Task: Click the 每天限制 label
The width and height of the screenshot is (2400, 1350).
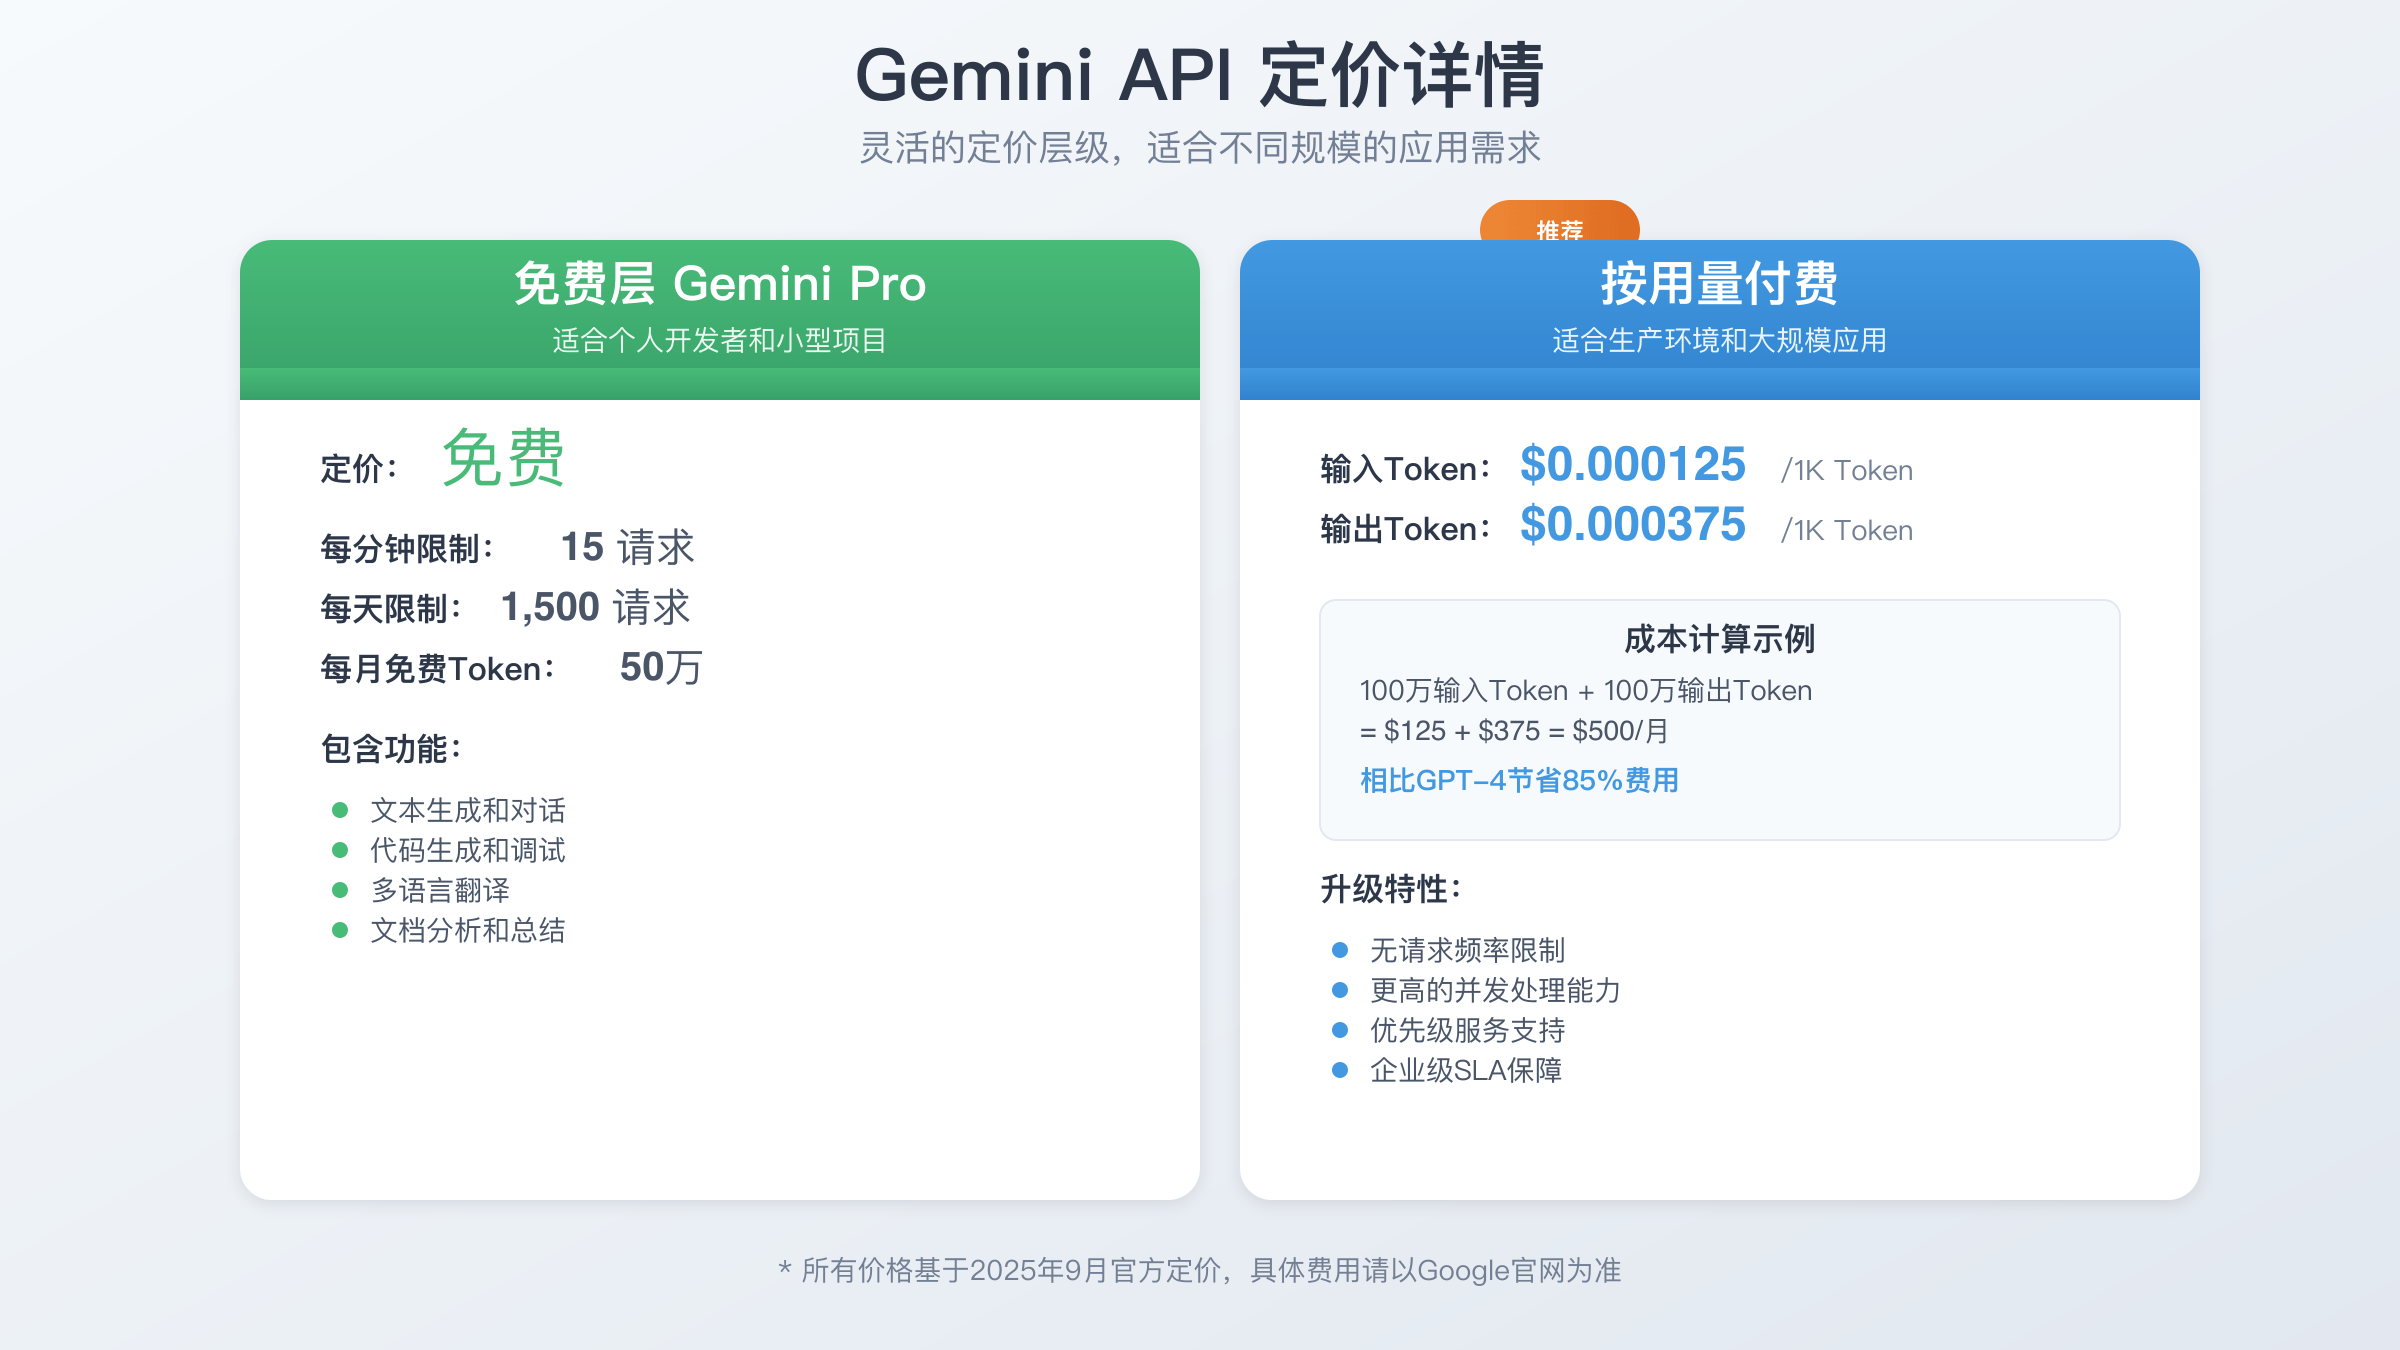Action: [x=391, y=609]
